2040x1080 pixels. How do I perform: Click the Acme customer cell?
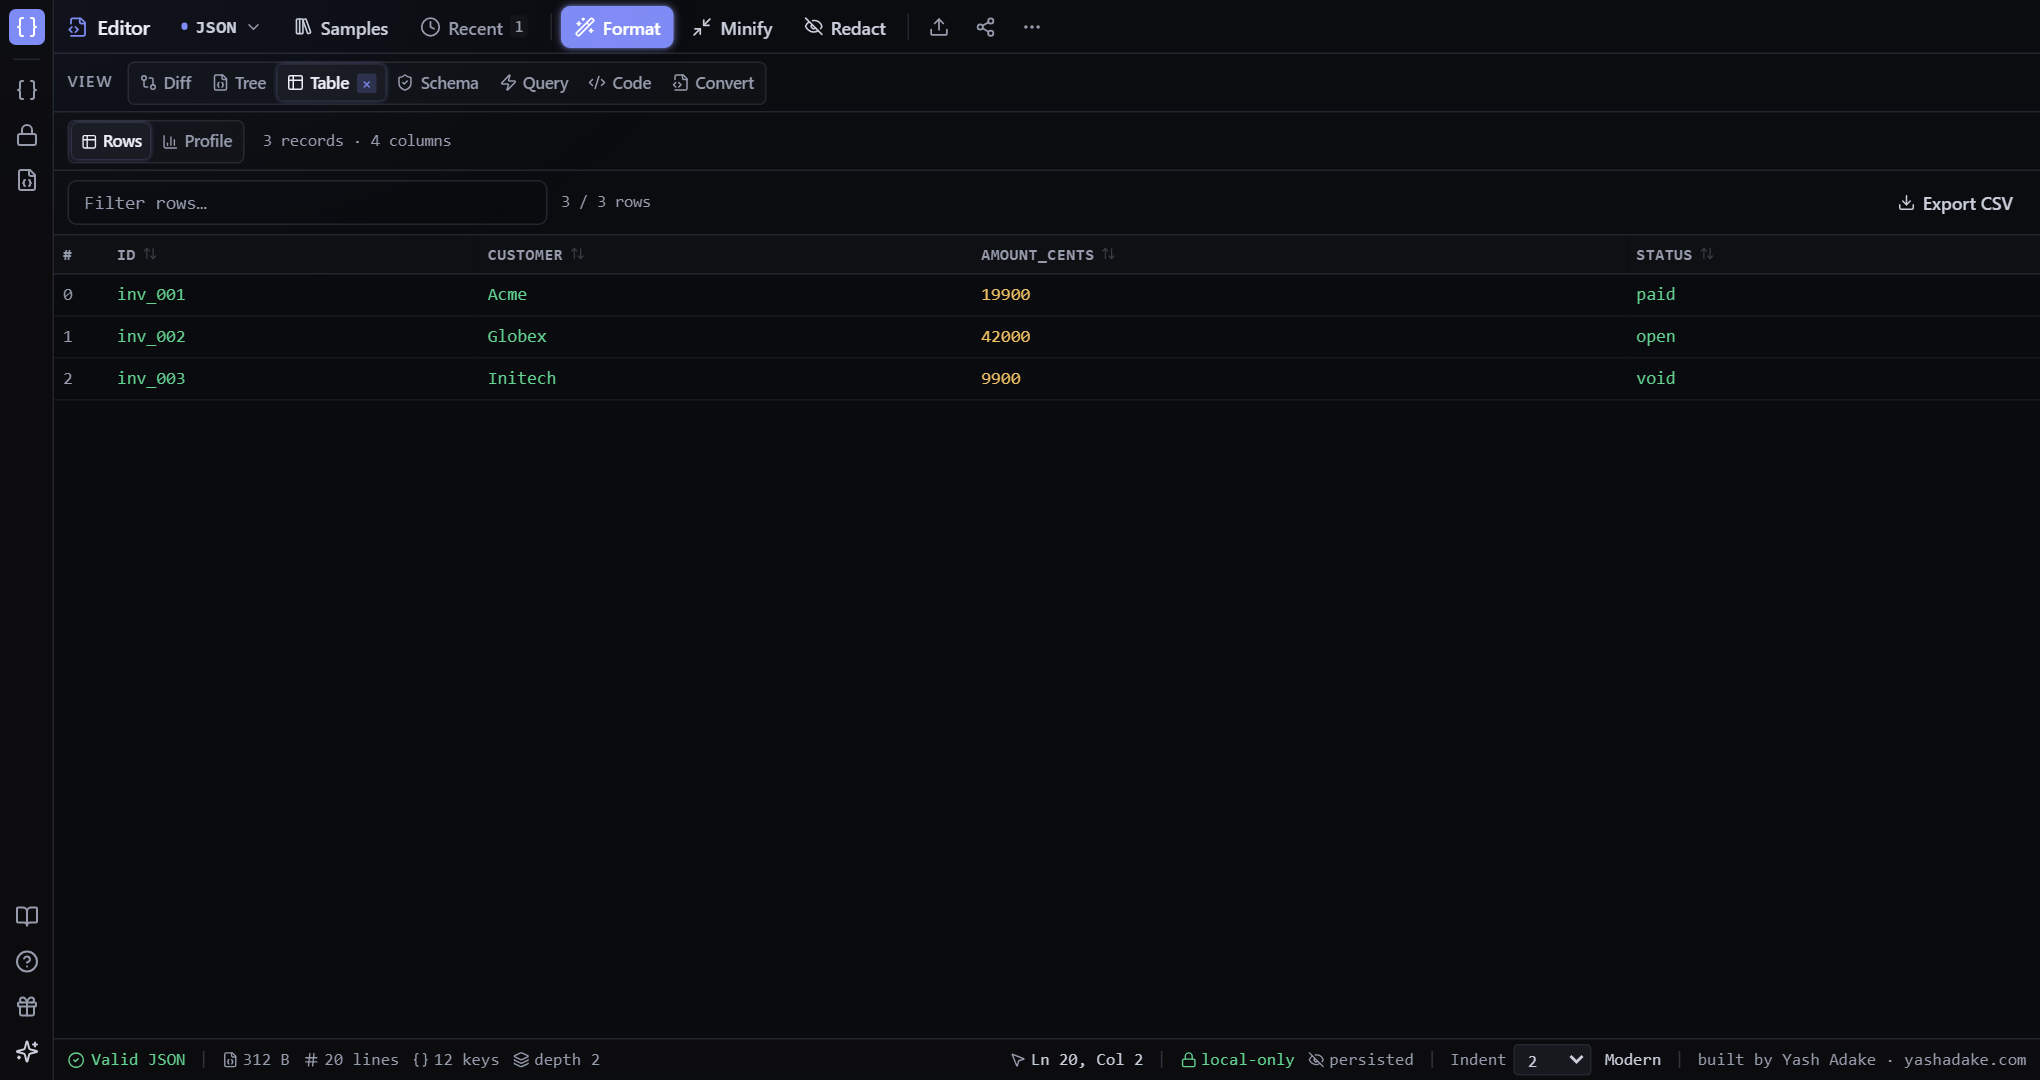pos(507,295)
